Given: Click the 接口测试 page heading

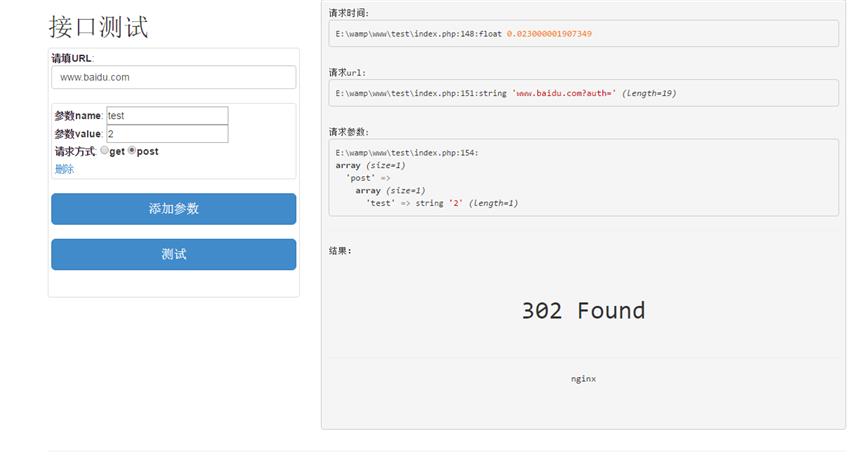Looking at the screenshot, I should pos(99,27).
